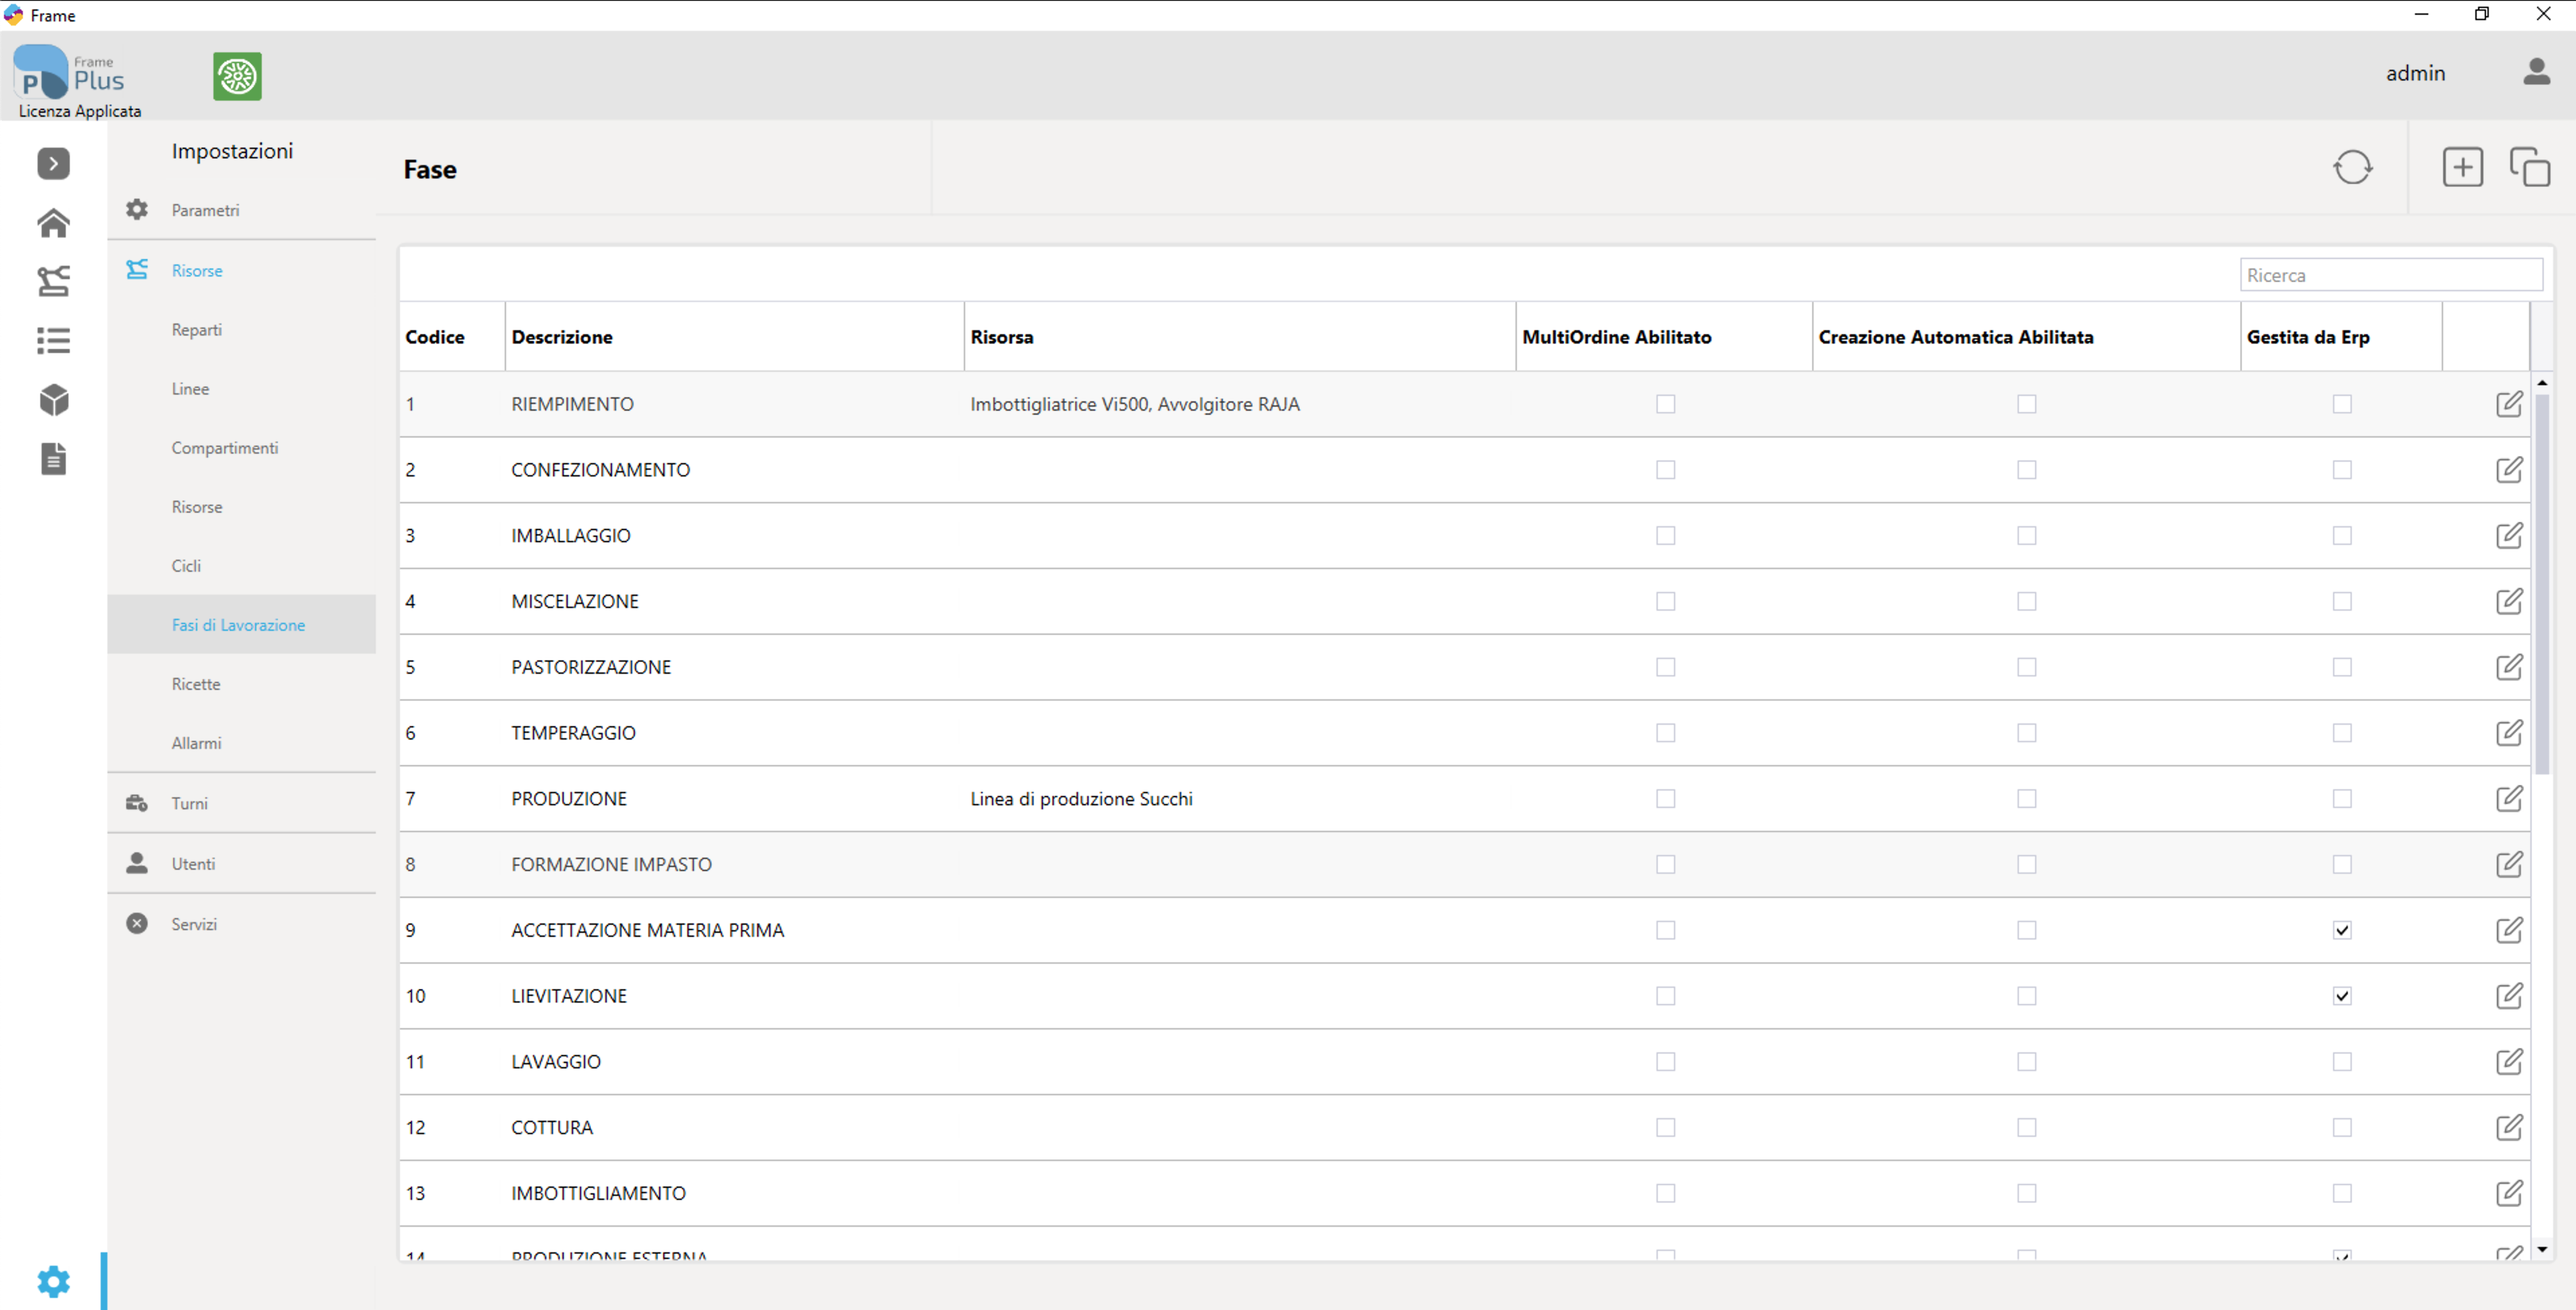Open Turni settings section
Viewport: 2576px width, 1310px height.
(x=242, y=803)
